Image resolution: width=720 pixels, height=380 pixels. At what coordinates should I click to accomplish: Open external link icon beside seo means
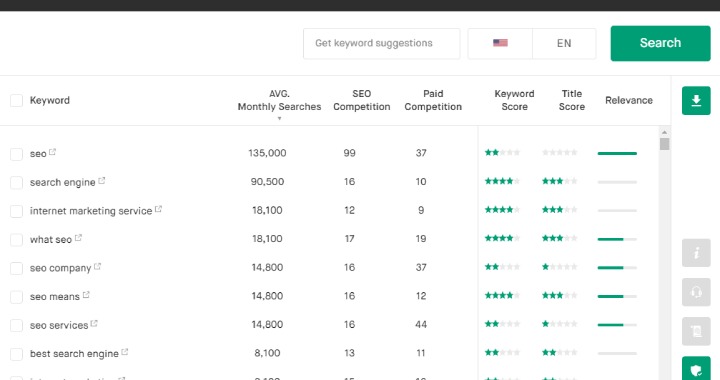(x=86, y=295)
